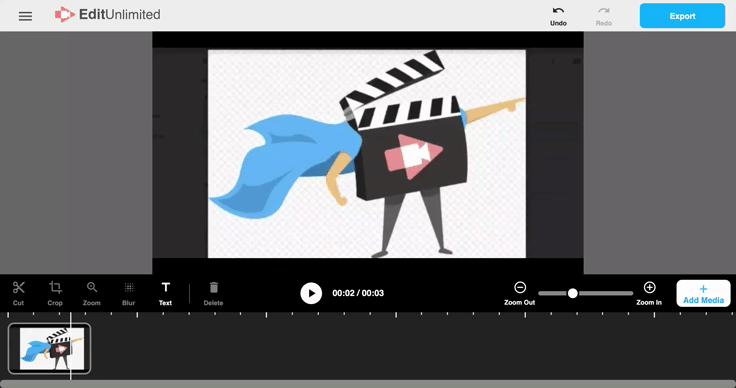Click the video preview canvas
This screenshot has height=388, width=736.
[x=368, y=153]
